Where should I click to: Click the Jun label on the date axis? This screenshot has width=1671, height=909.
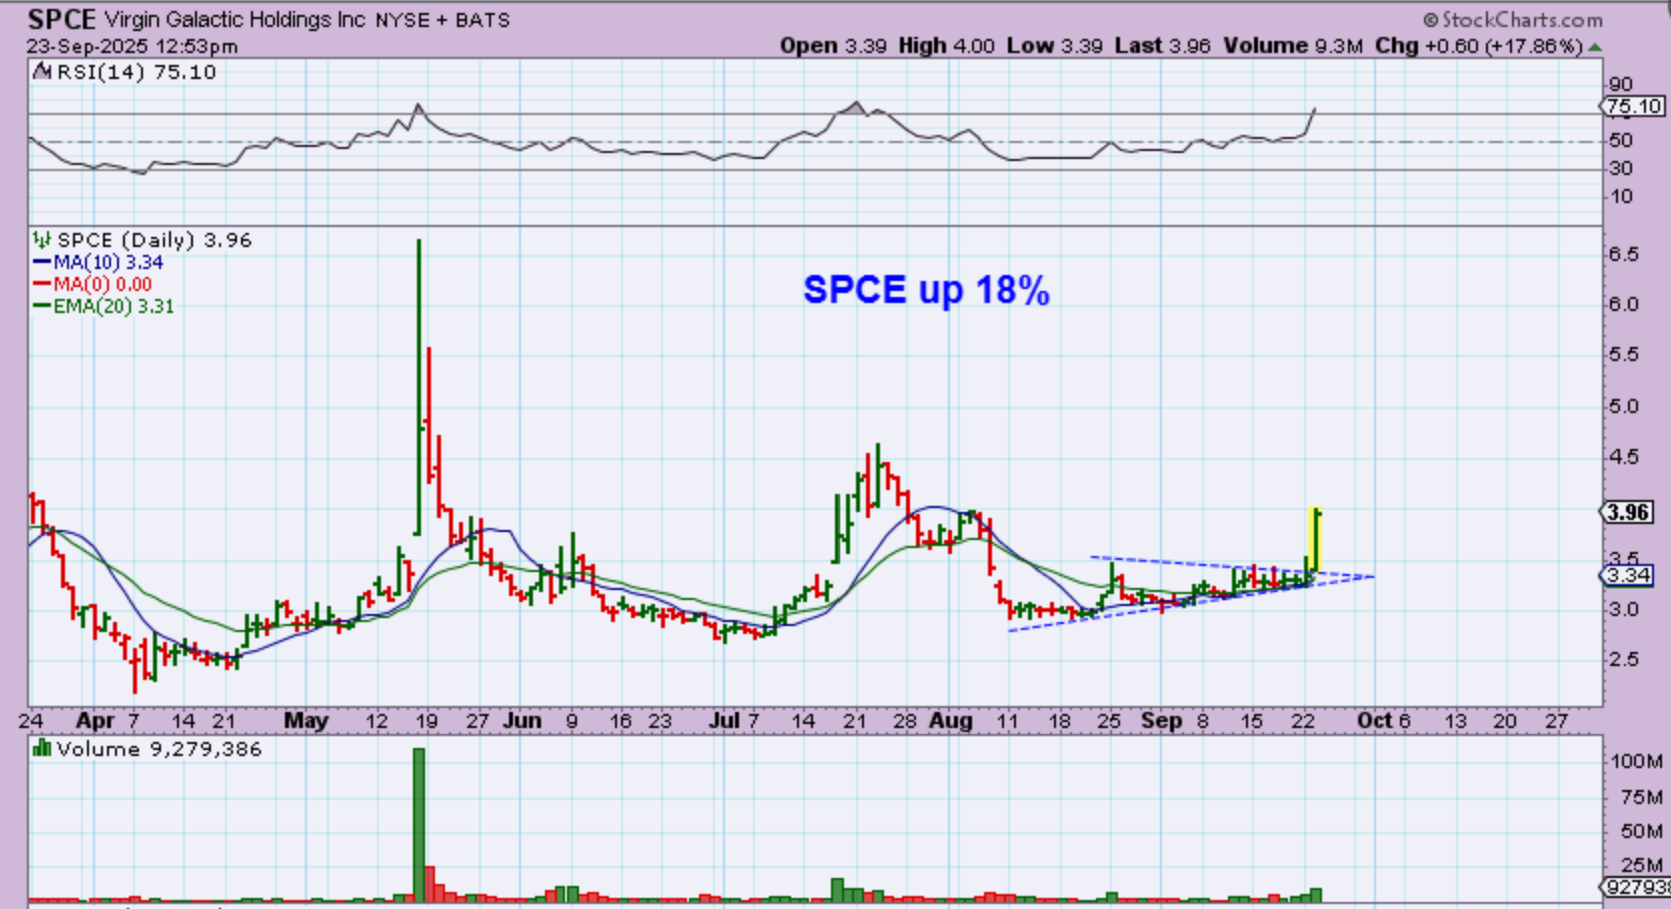522,721
